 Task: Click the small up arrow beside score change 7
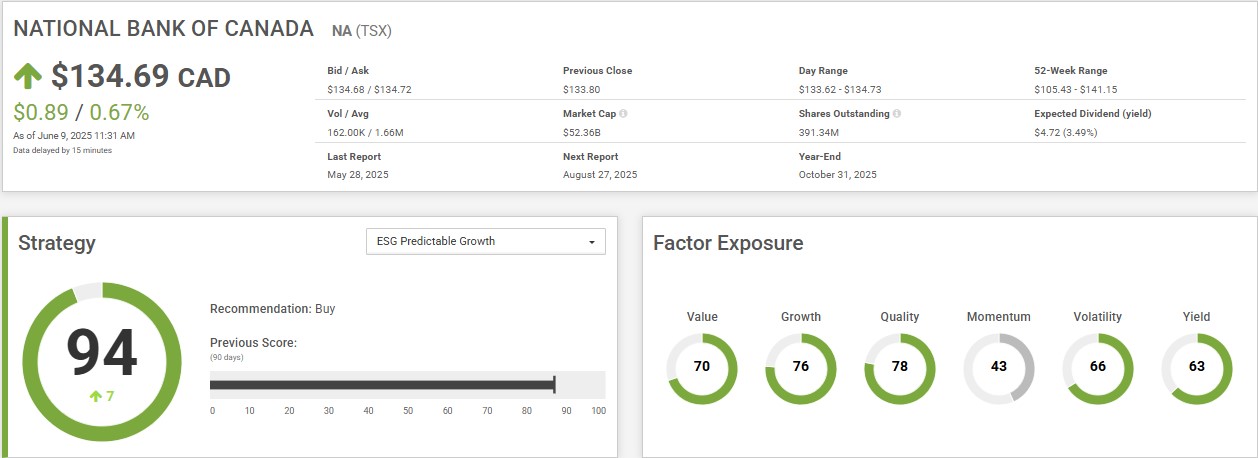(x=96, y=397)
